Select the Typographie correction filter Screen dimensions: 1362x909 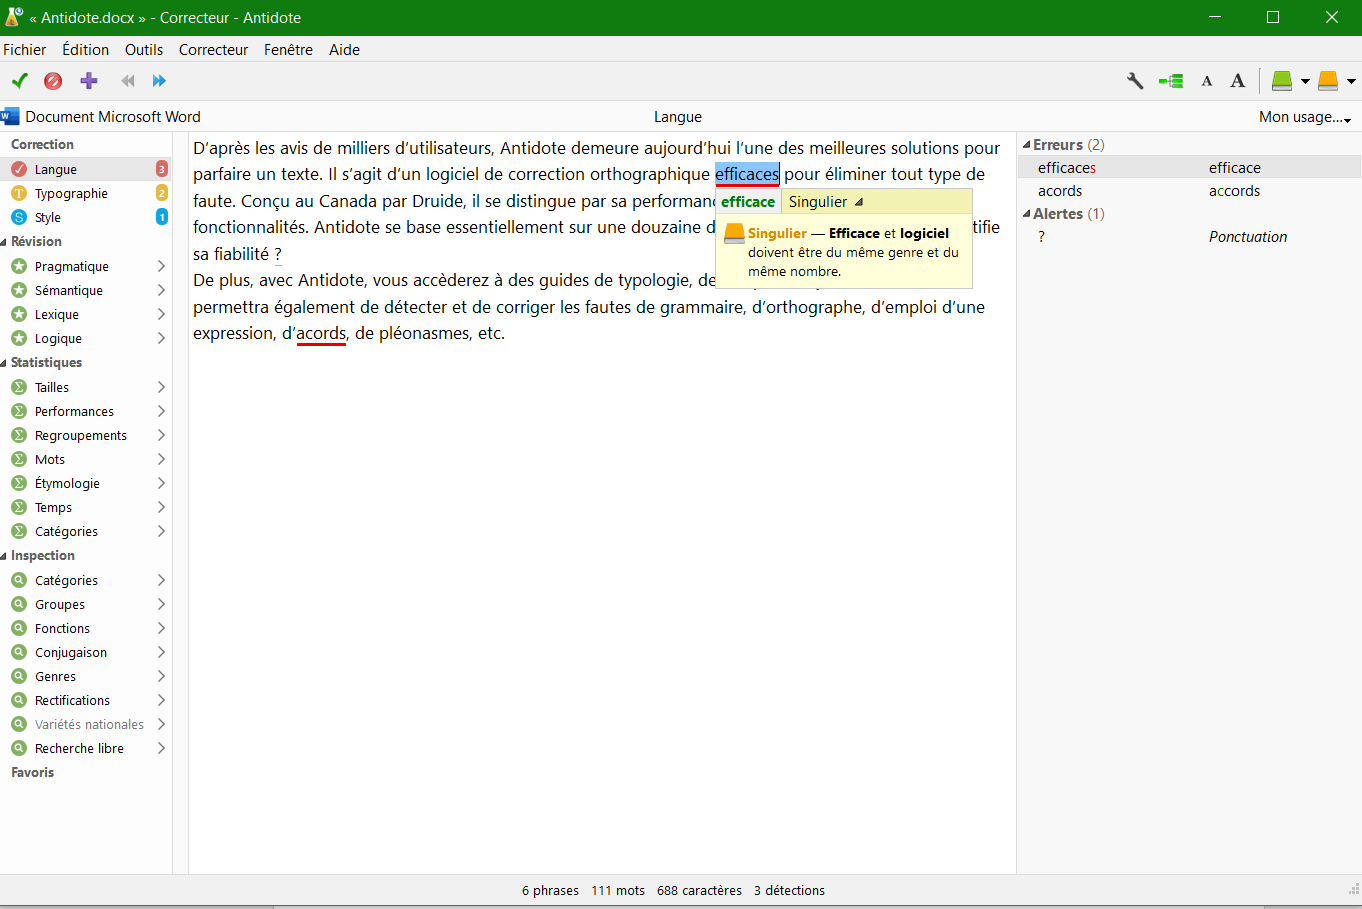coord(88,194)
